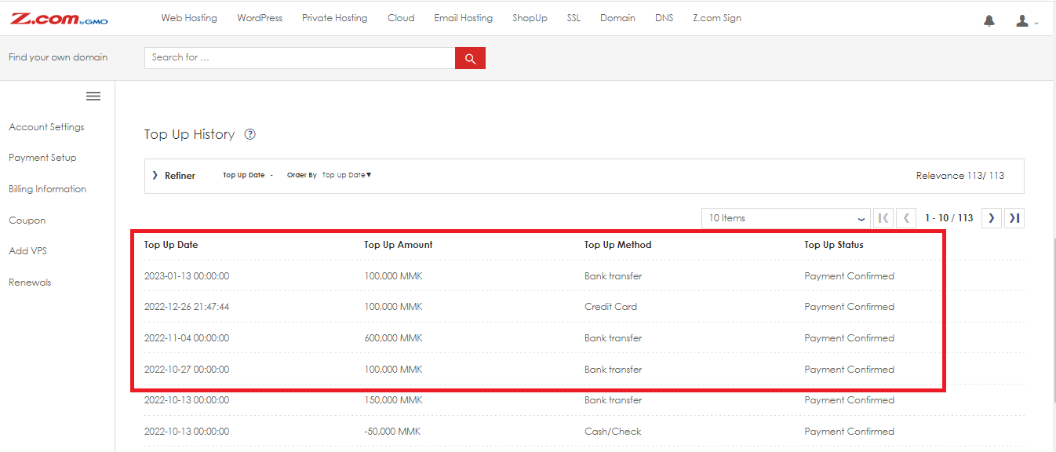1056x452 pixels.
Task: Click the 600,000 MMK amount cell
Action: [x=393, y=337]
